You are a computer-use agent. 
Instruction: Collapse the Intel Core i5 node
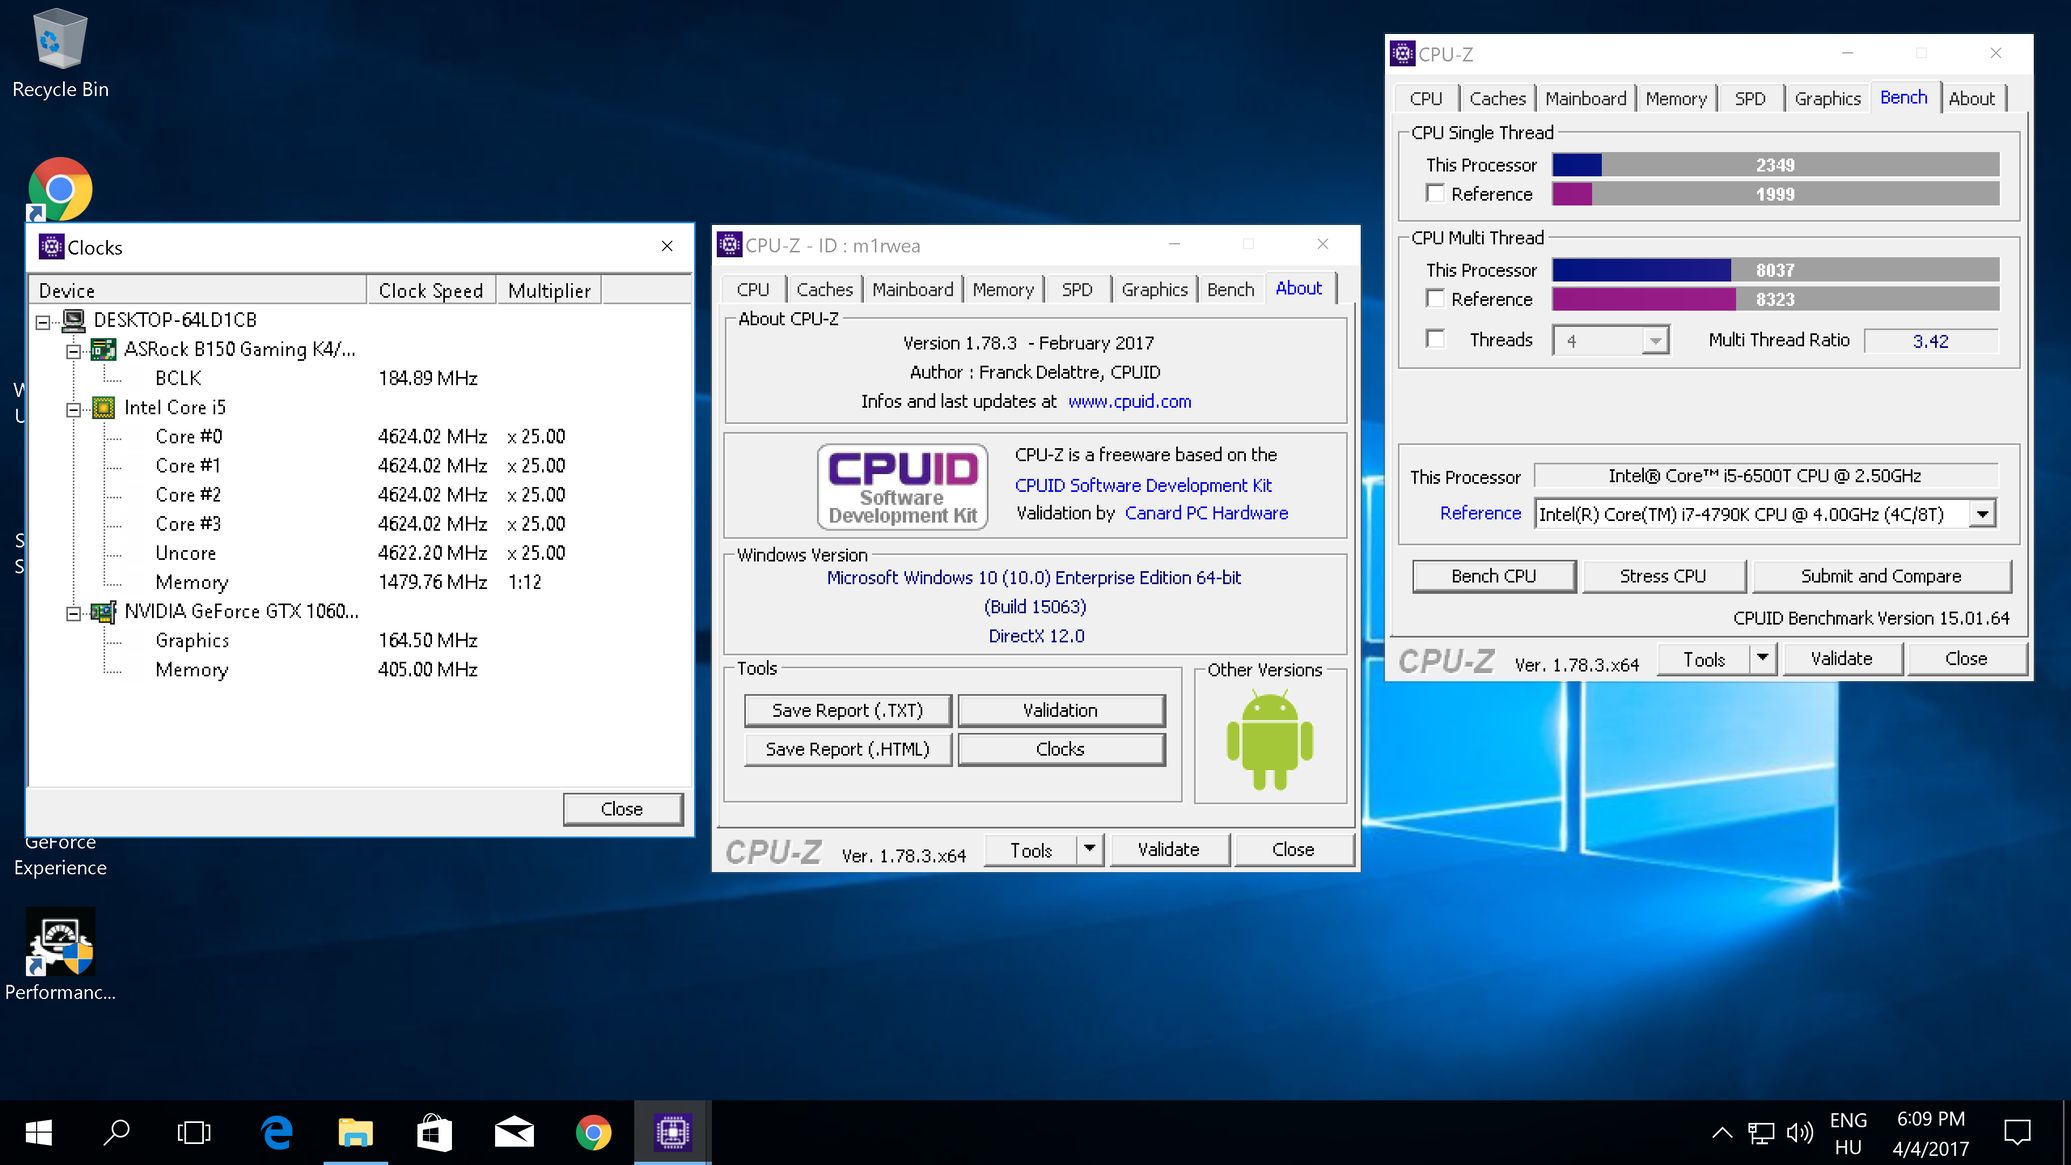73,409
